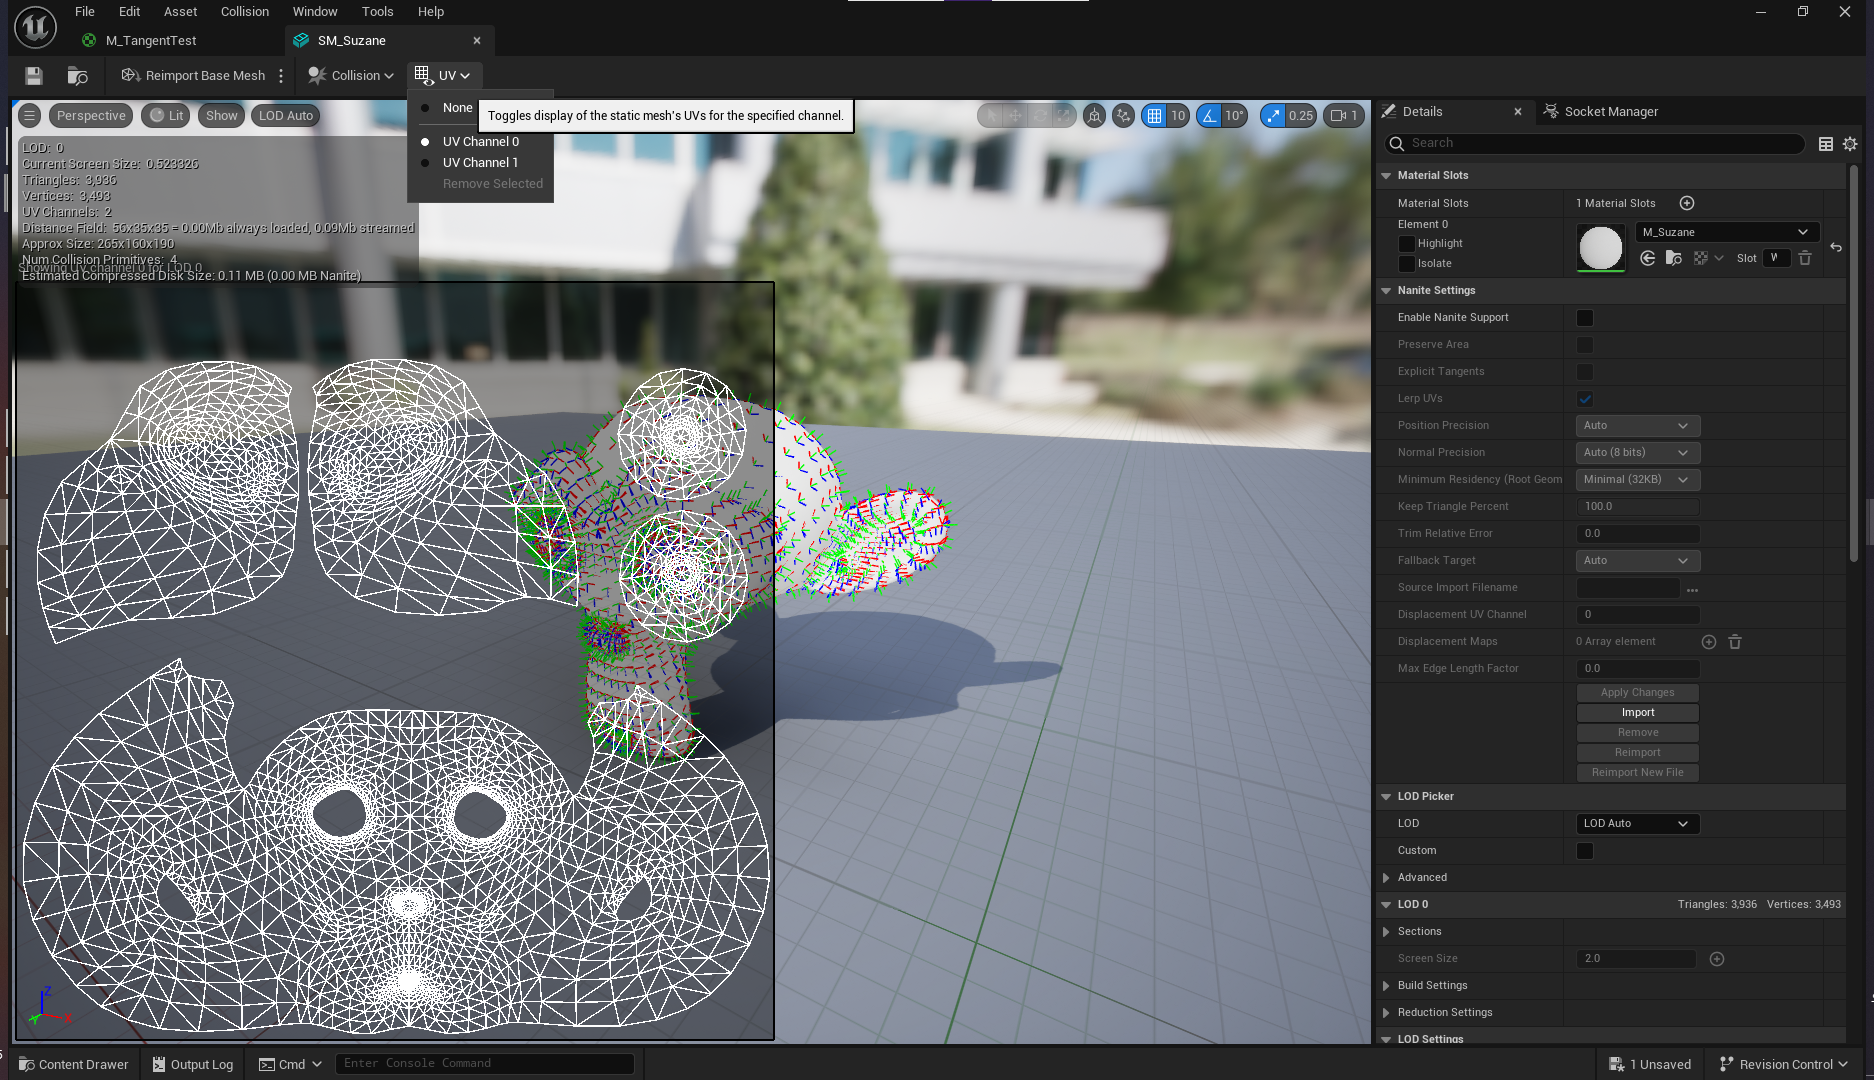Click the Unreal Engine logo icon
Viewport: 1874px width, 1080px height.
click(x=35, y=27)
